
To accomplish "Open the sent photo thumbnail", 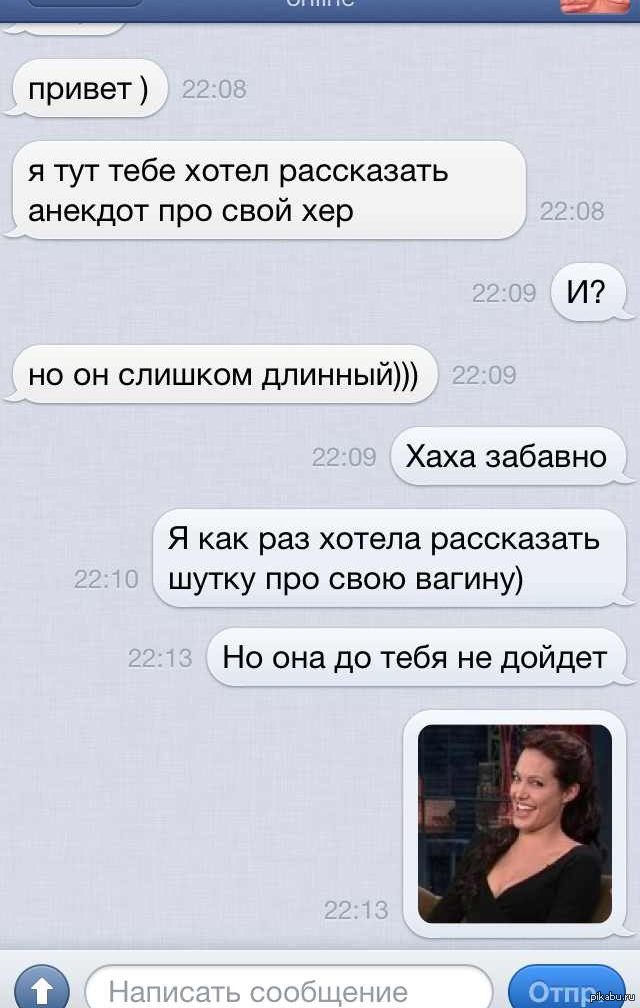I will tap(515, 824).
